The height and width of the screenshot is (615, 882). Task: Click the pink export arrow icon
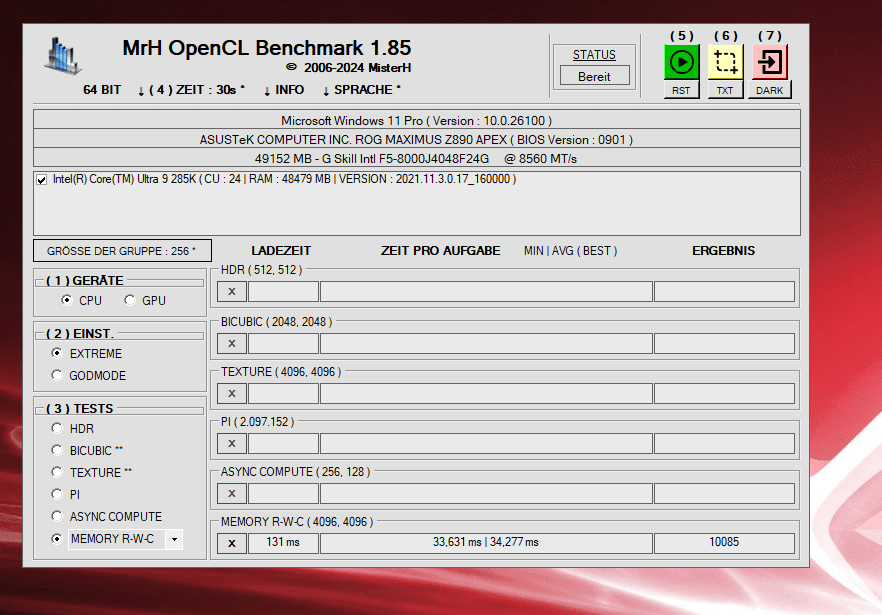click(770, 62)
